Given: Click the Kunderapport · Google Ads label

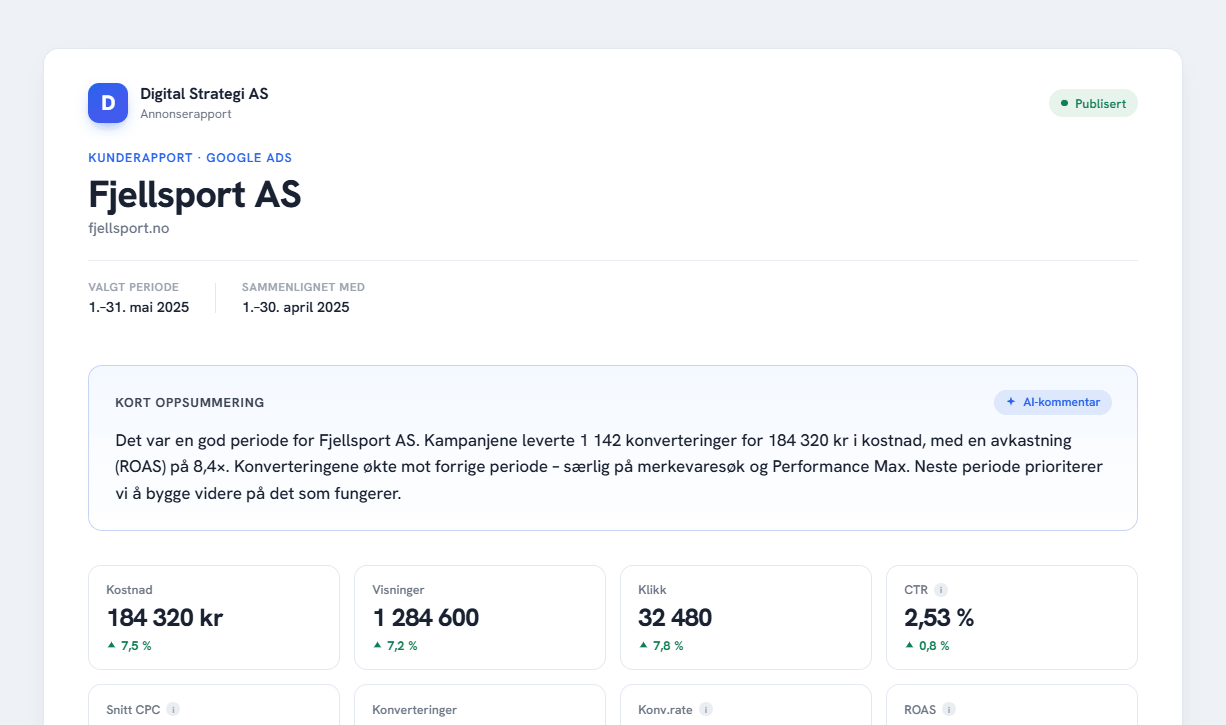Looking at the screenshot, I should (190, 158).
